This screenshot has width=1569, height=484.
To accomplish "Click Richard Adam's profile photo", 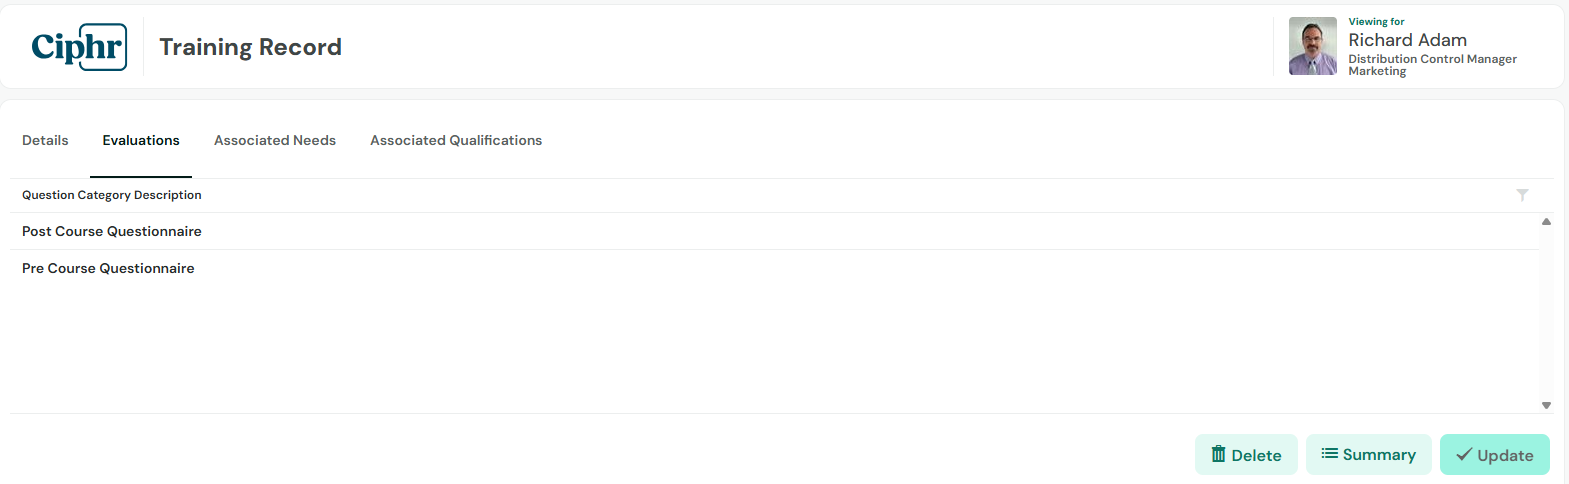I will click(1313, 46).
